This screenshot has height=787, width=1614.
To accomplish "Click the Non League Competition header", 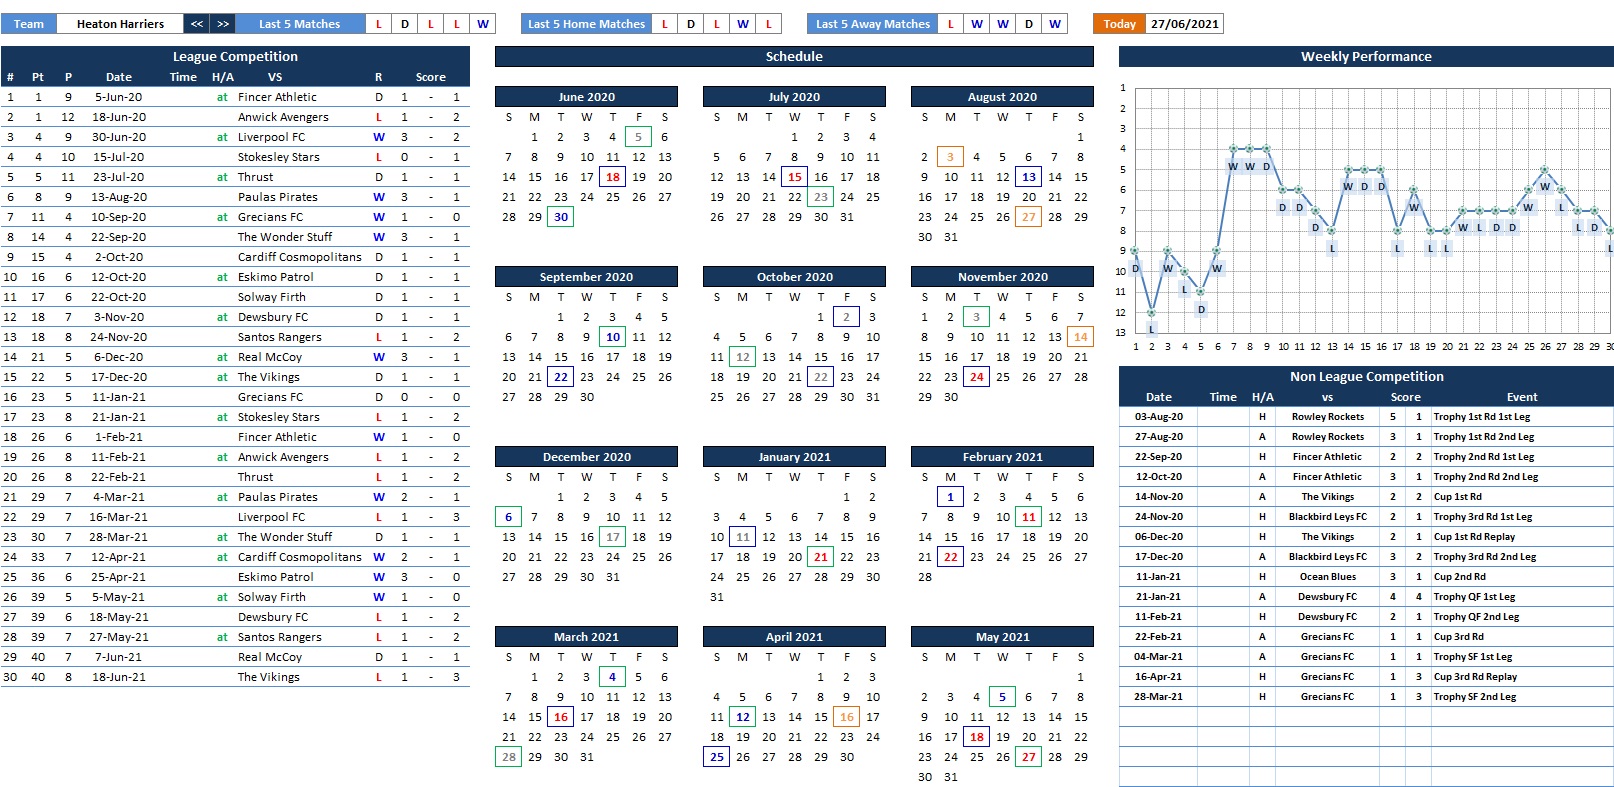I will [x=1365, y=377].
